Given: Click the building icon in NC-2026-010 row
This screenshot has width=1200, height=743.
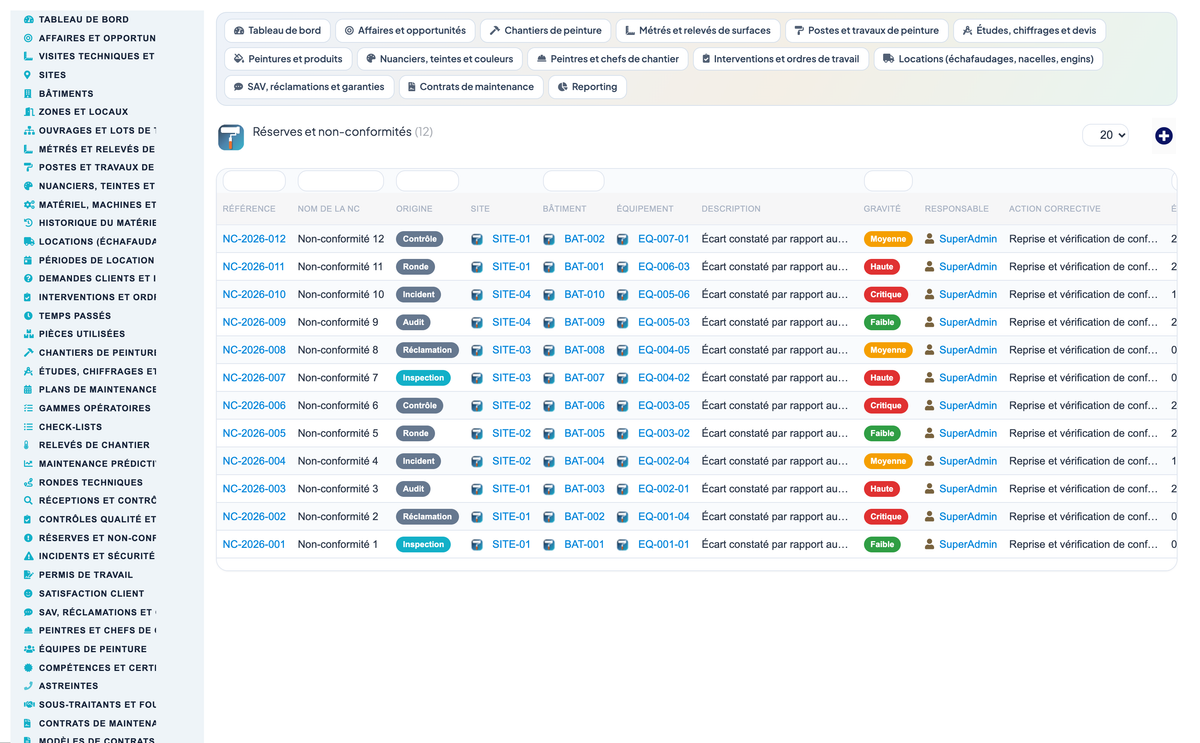Looking at the screenshot, I should (549, 295).
